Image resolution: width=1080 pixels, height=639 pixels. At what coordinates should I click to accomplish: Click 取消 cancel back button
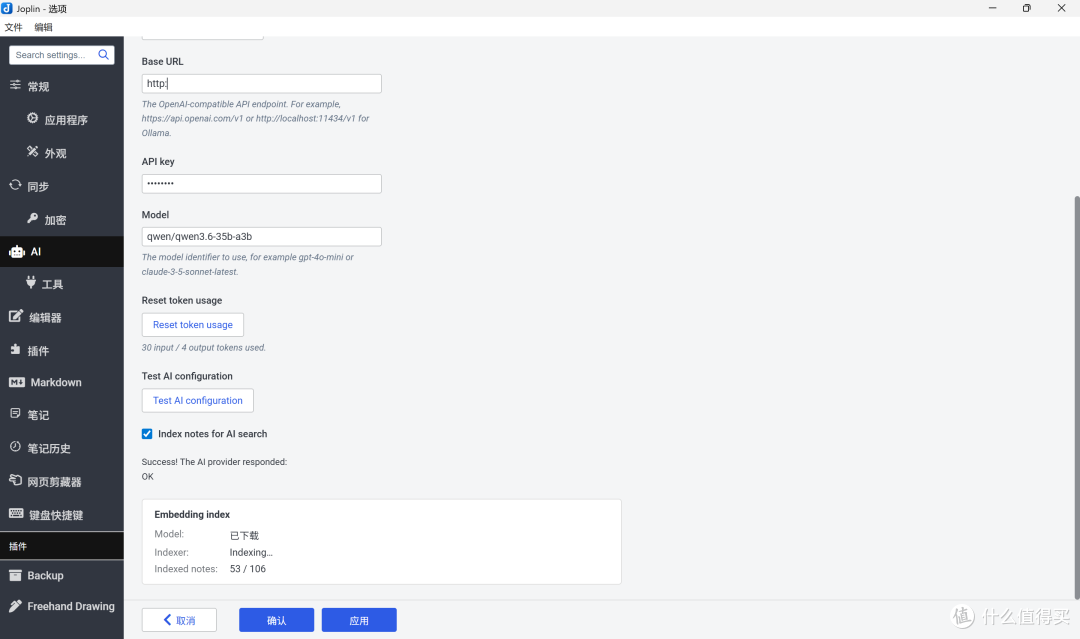(x=179, y=620)
